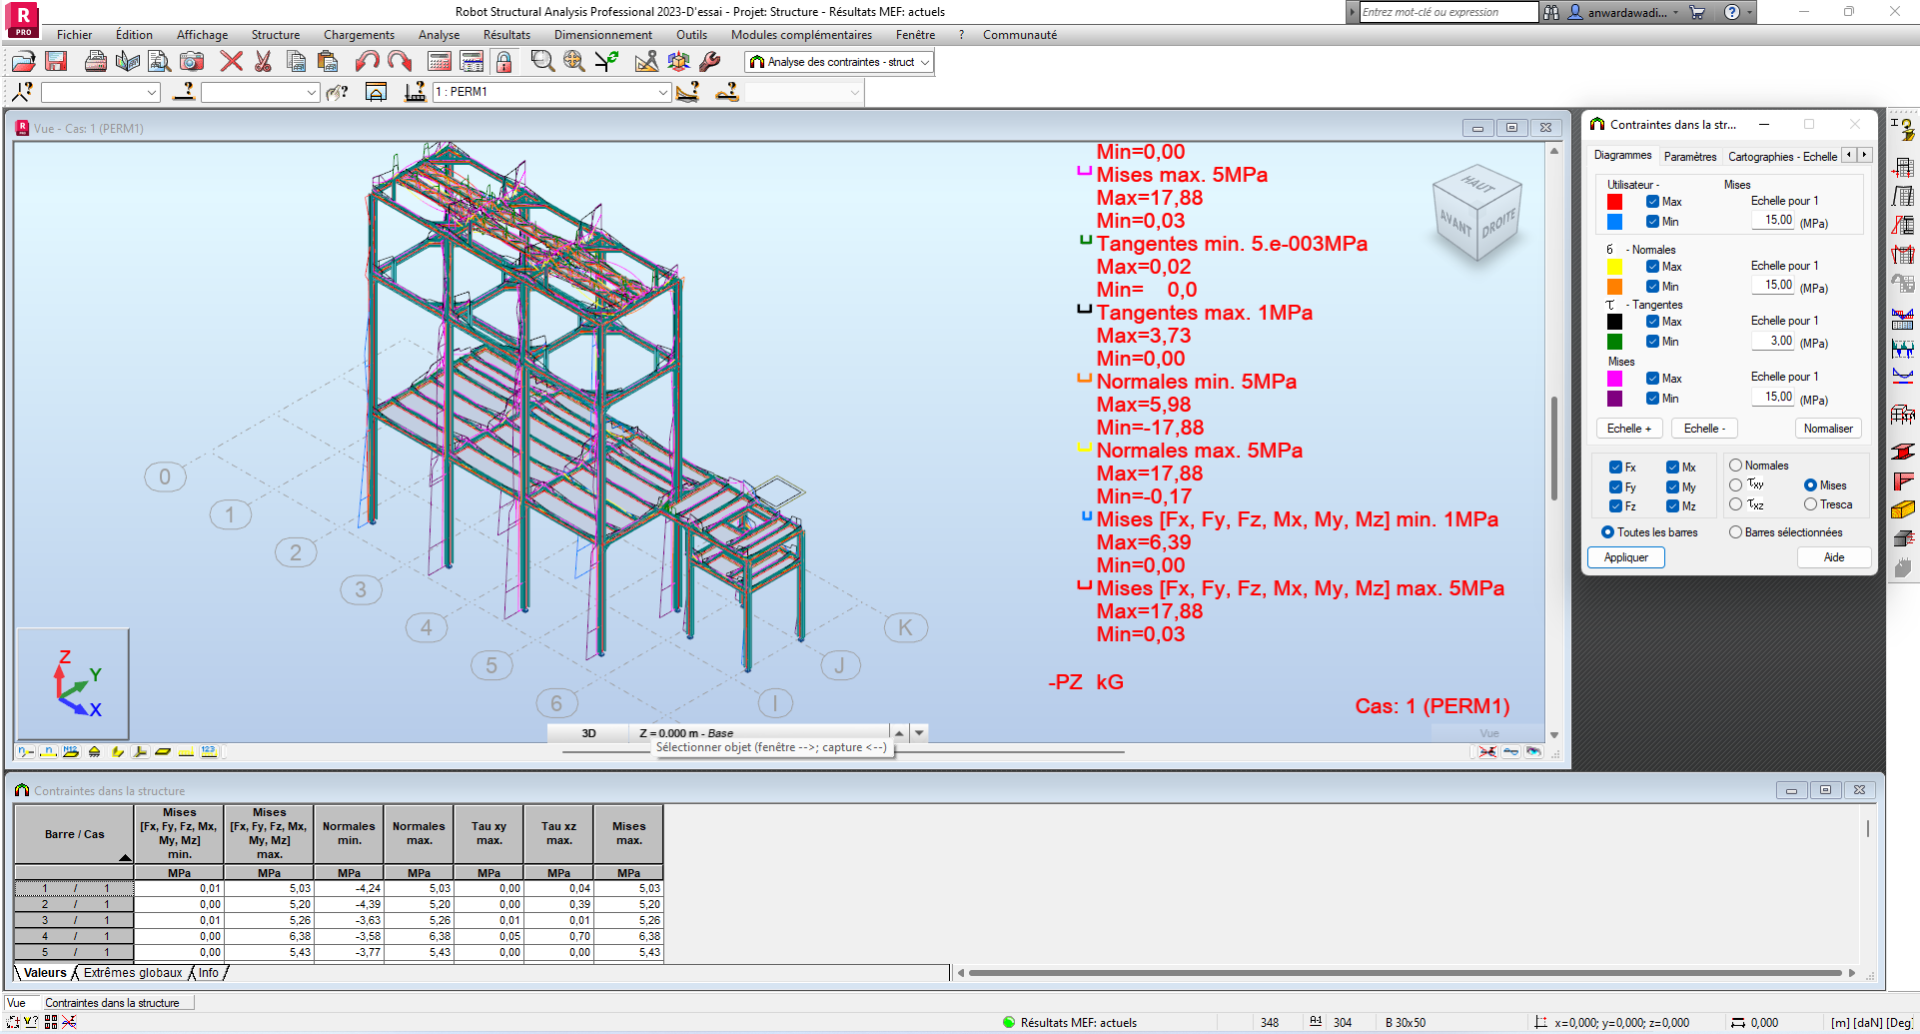Viewport: 1920px width, 1034px height.
Task: Open the Z = 0.000 m Base dropdown arrow
Action: (919, 733)
